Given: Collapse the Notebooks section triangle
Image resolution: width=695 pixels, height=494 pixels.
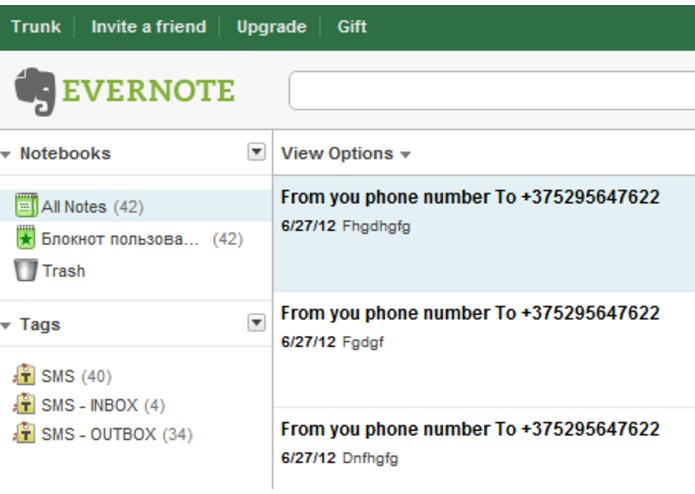Looking at the screenshot, I should (x=6, y=155).
